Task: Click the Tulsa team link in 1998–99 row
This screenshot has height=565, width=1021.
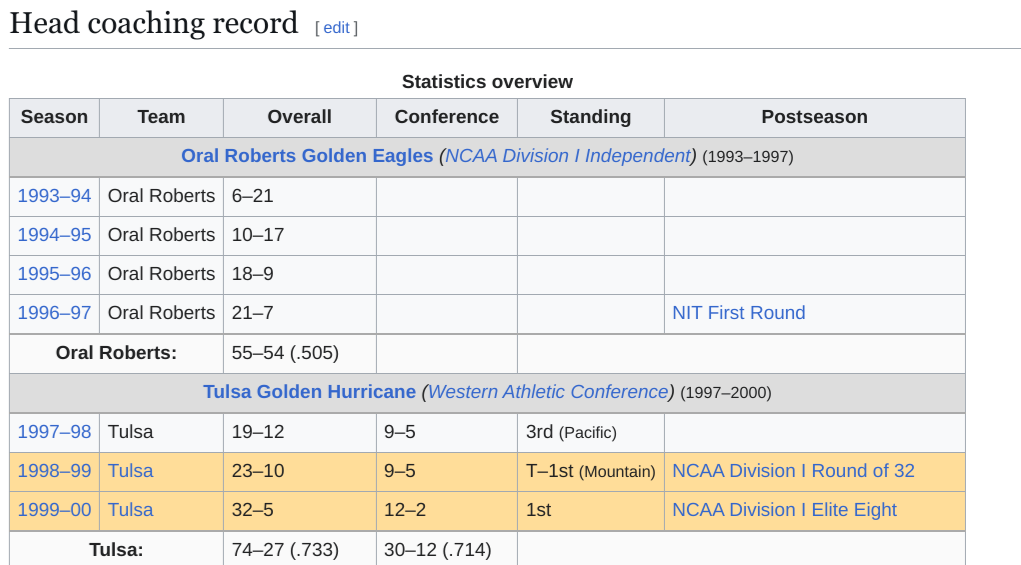Action: pyautogui.click(x=131, y=471)
